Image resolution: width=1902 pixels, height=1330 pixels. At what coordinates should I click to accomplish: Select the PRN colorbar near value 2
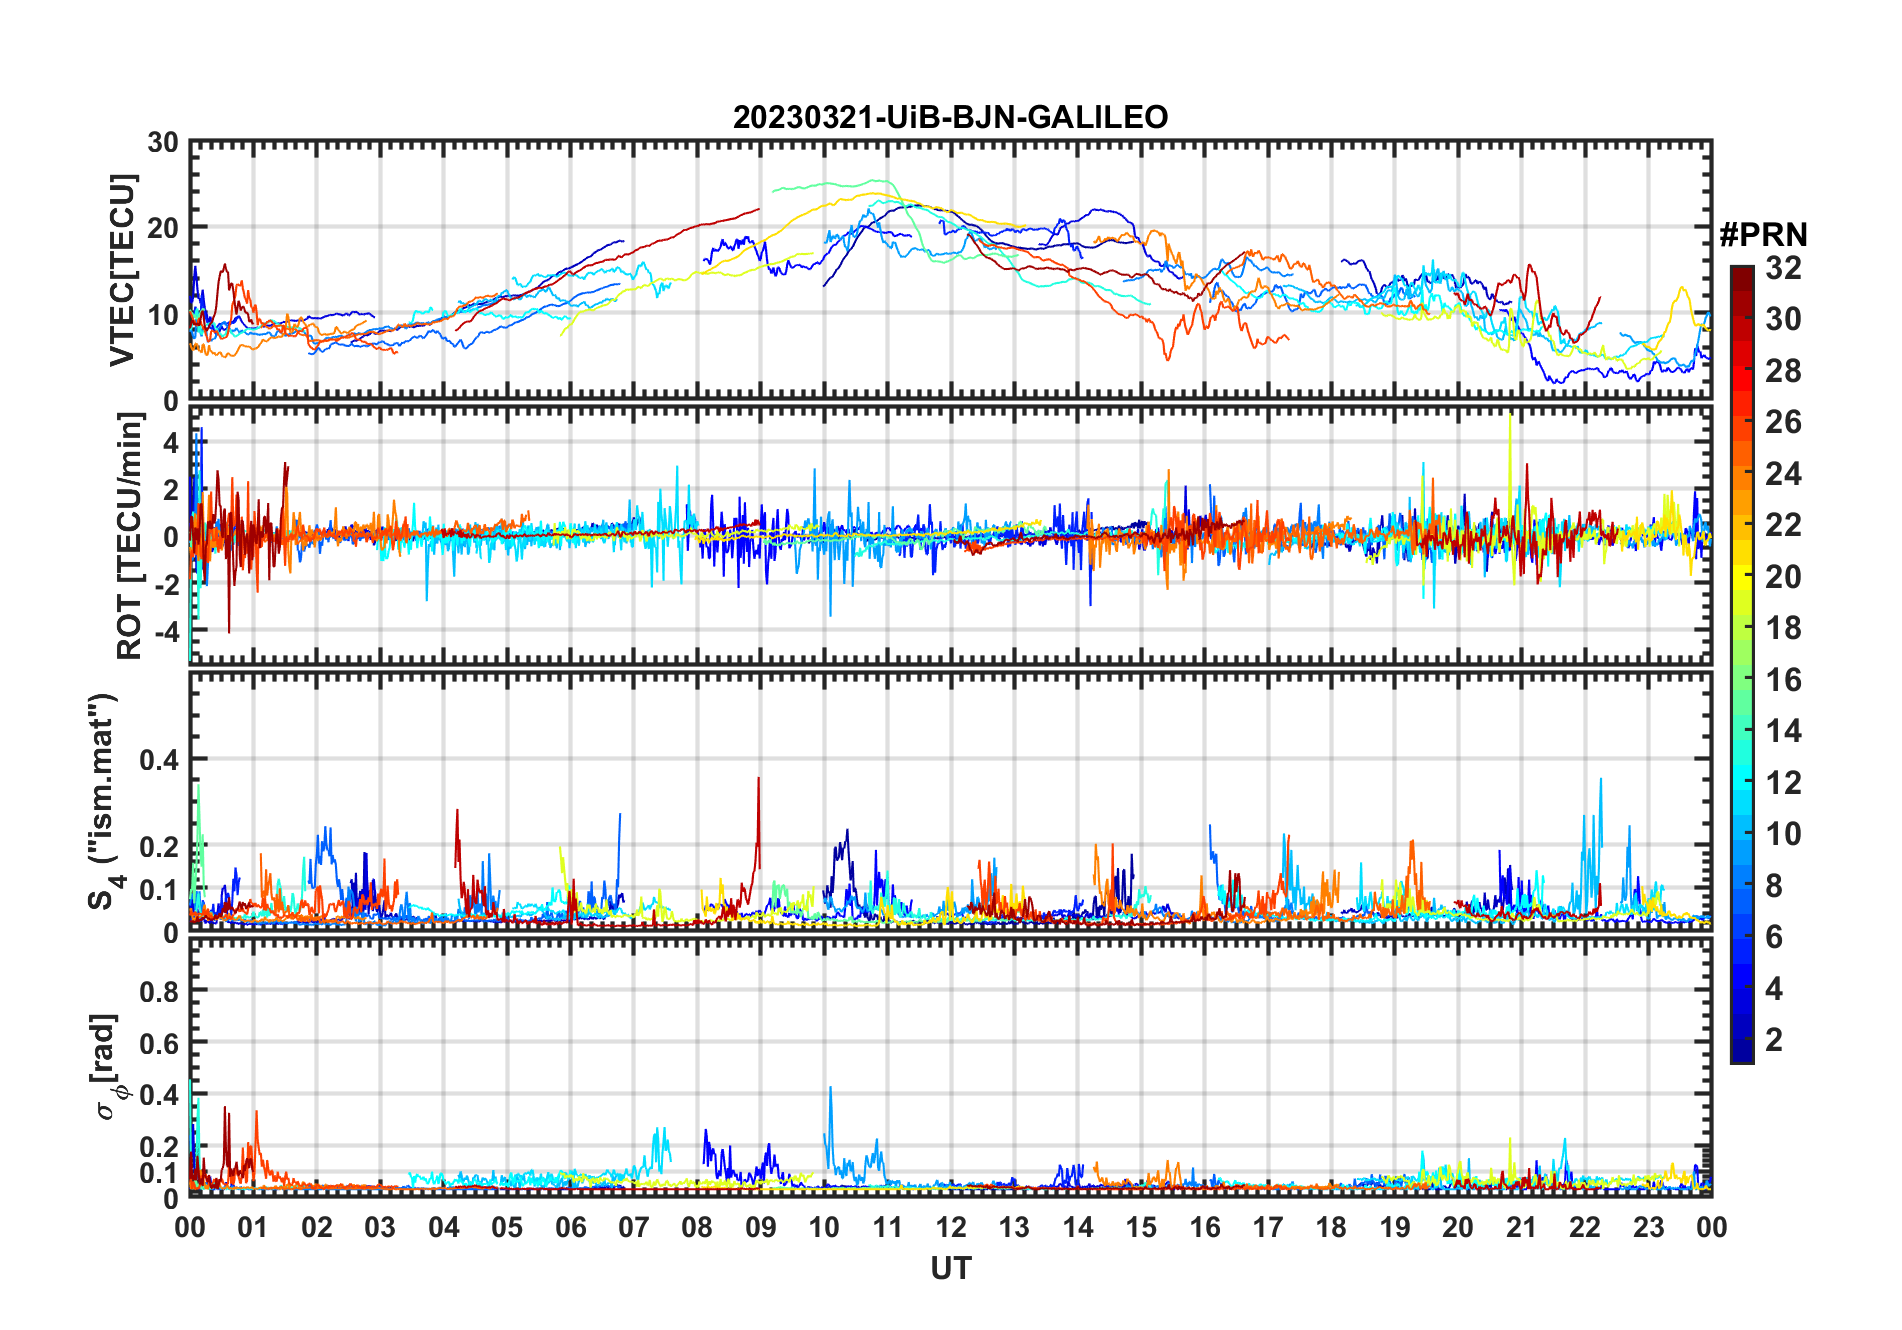(1741, 1040)
